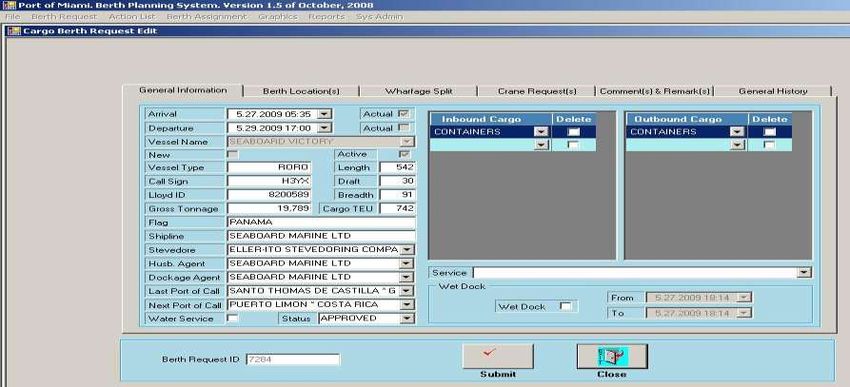Expand the Stevedore dropdown
The height and width of the screenshot is (387, 850).
tap(408, 250)
